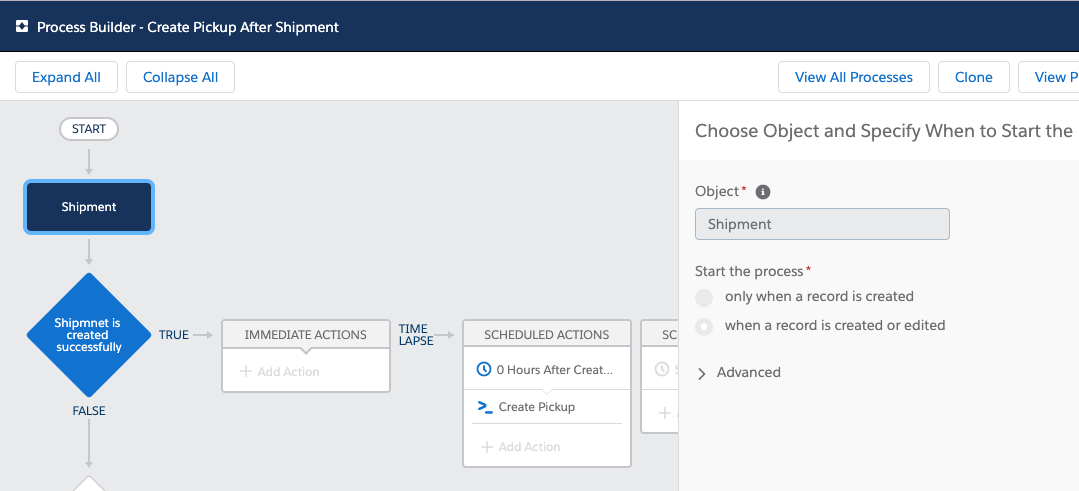1079x491 pixels.
Task: Click plus icon under Create Pickup action
Action: (x=487, y=447)
